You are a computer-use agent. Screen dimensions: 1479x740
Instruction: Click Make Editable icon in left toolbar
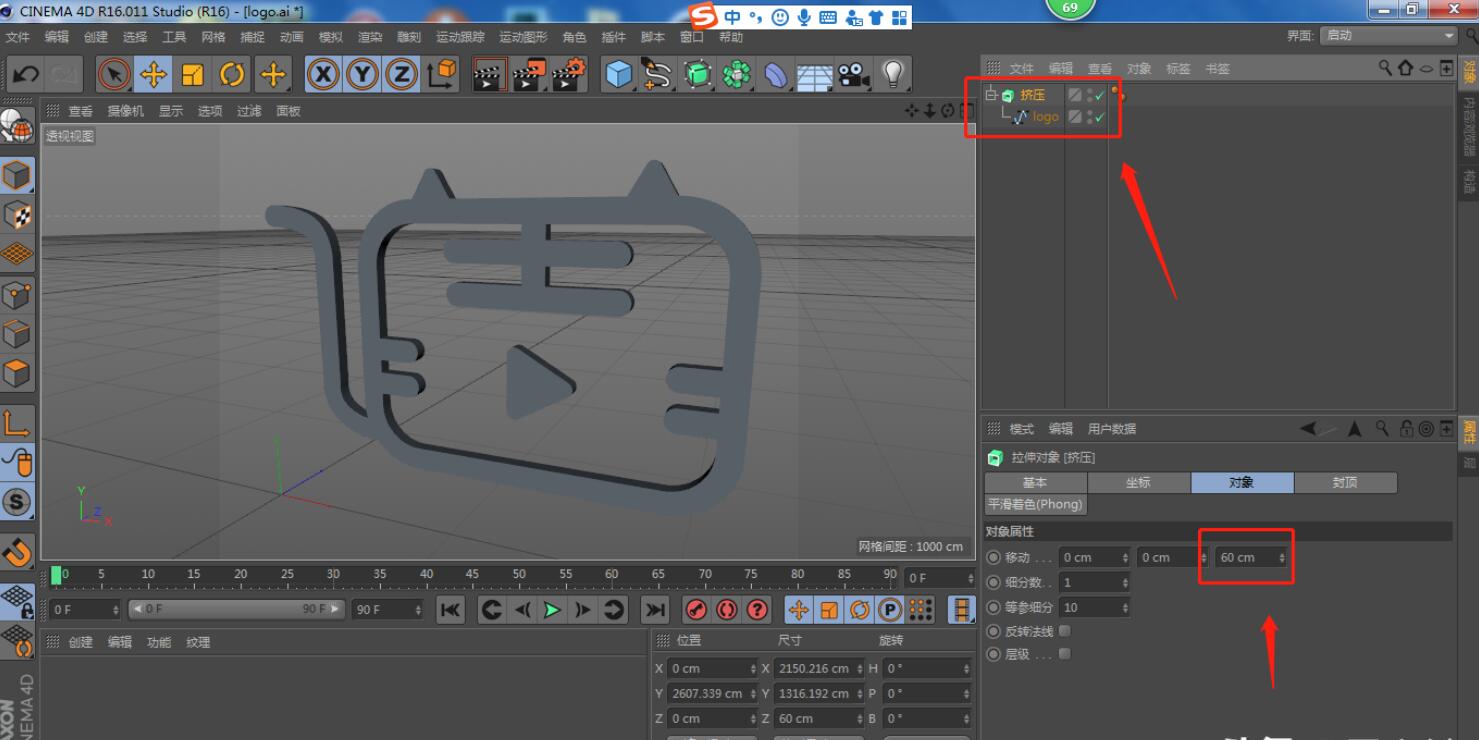[16, 126]
